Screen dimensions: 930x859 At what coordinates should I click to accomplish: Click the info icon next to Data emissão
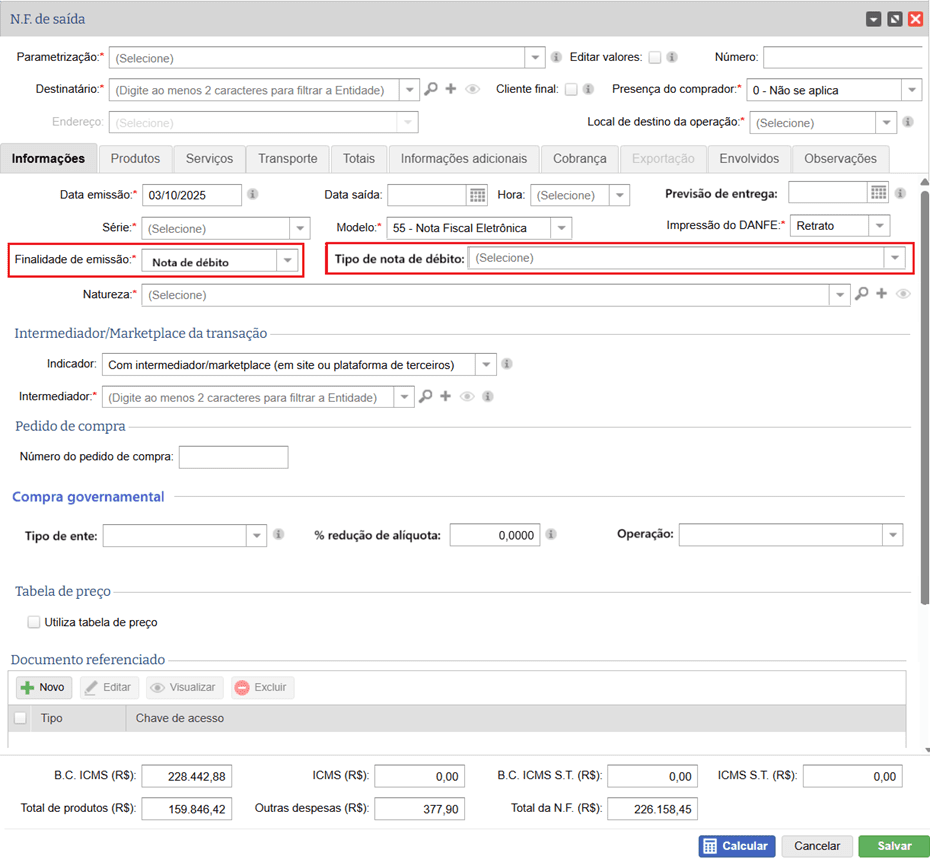pyautogui.click(x=253, y=195)
